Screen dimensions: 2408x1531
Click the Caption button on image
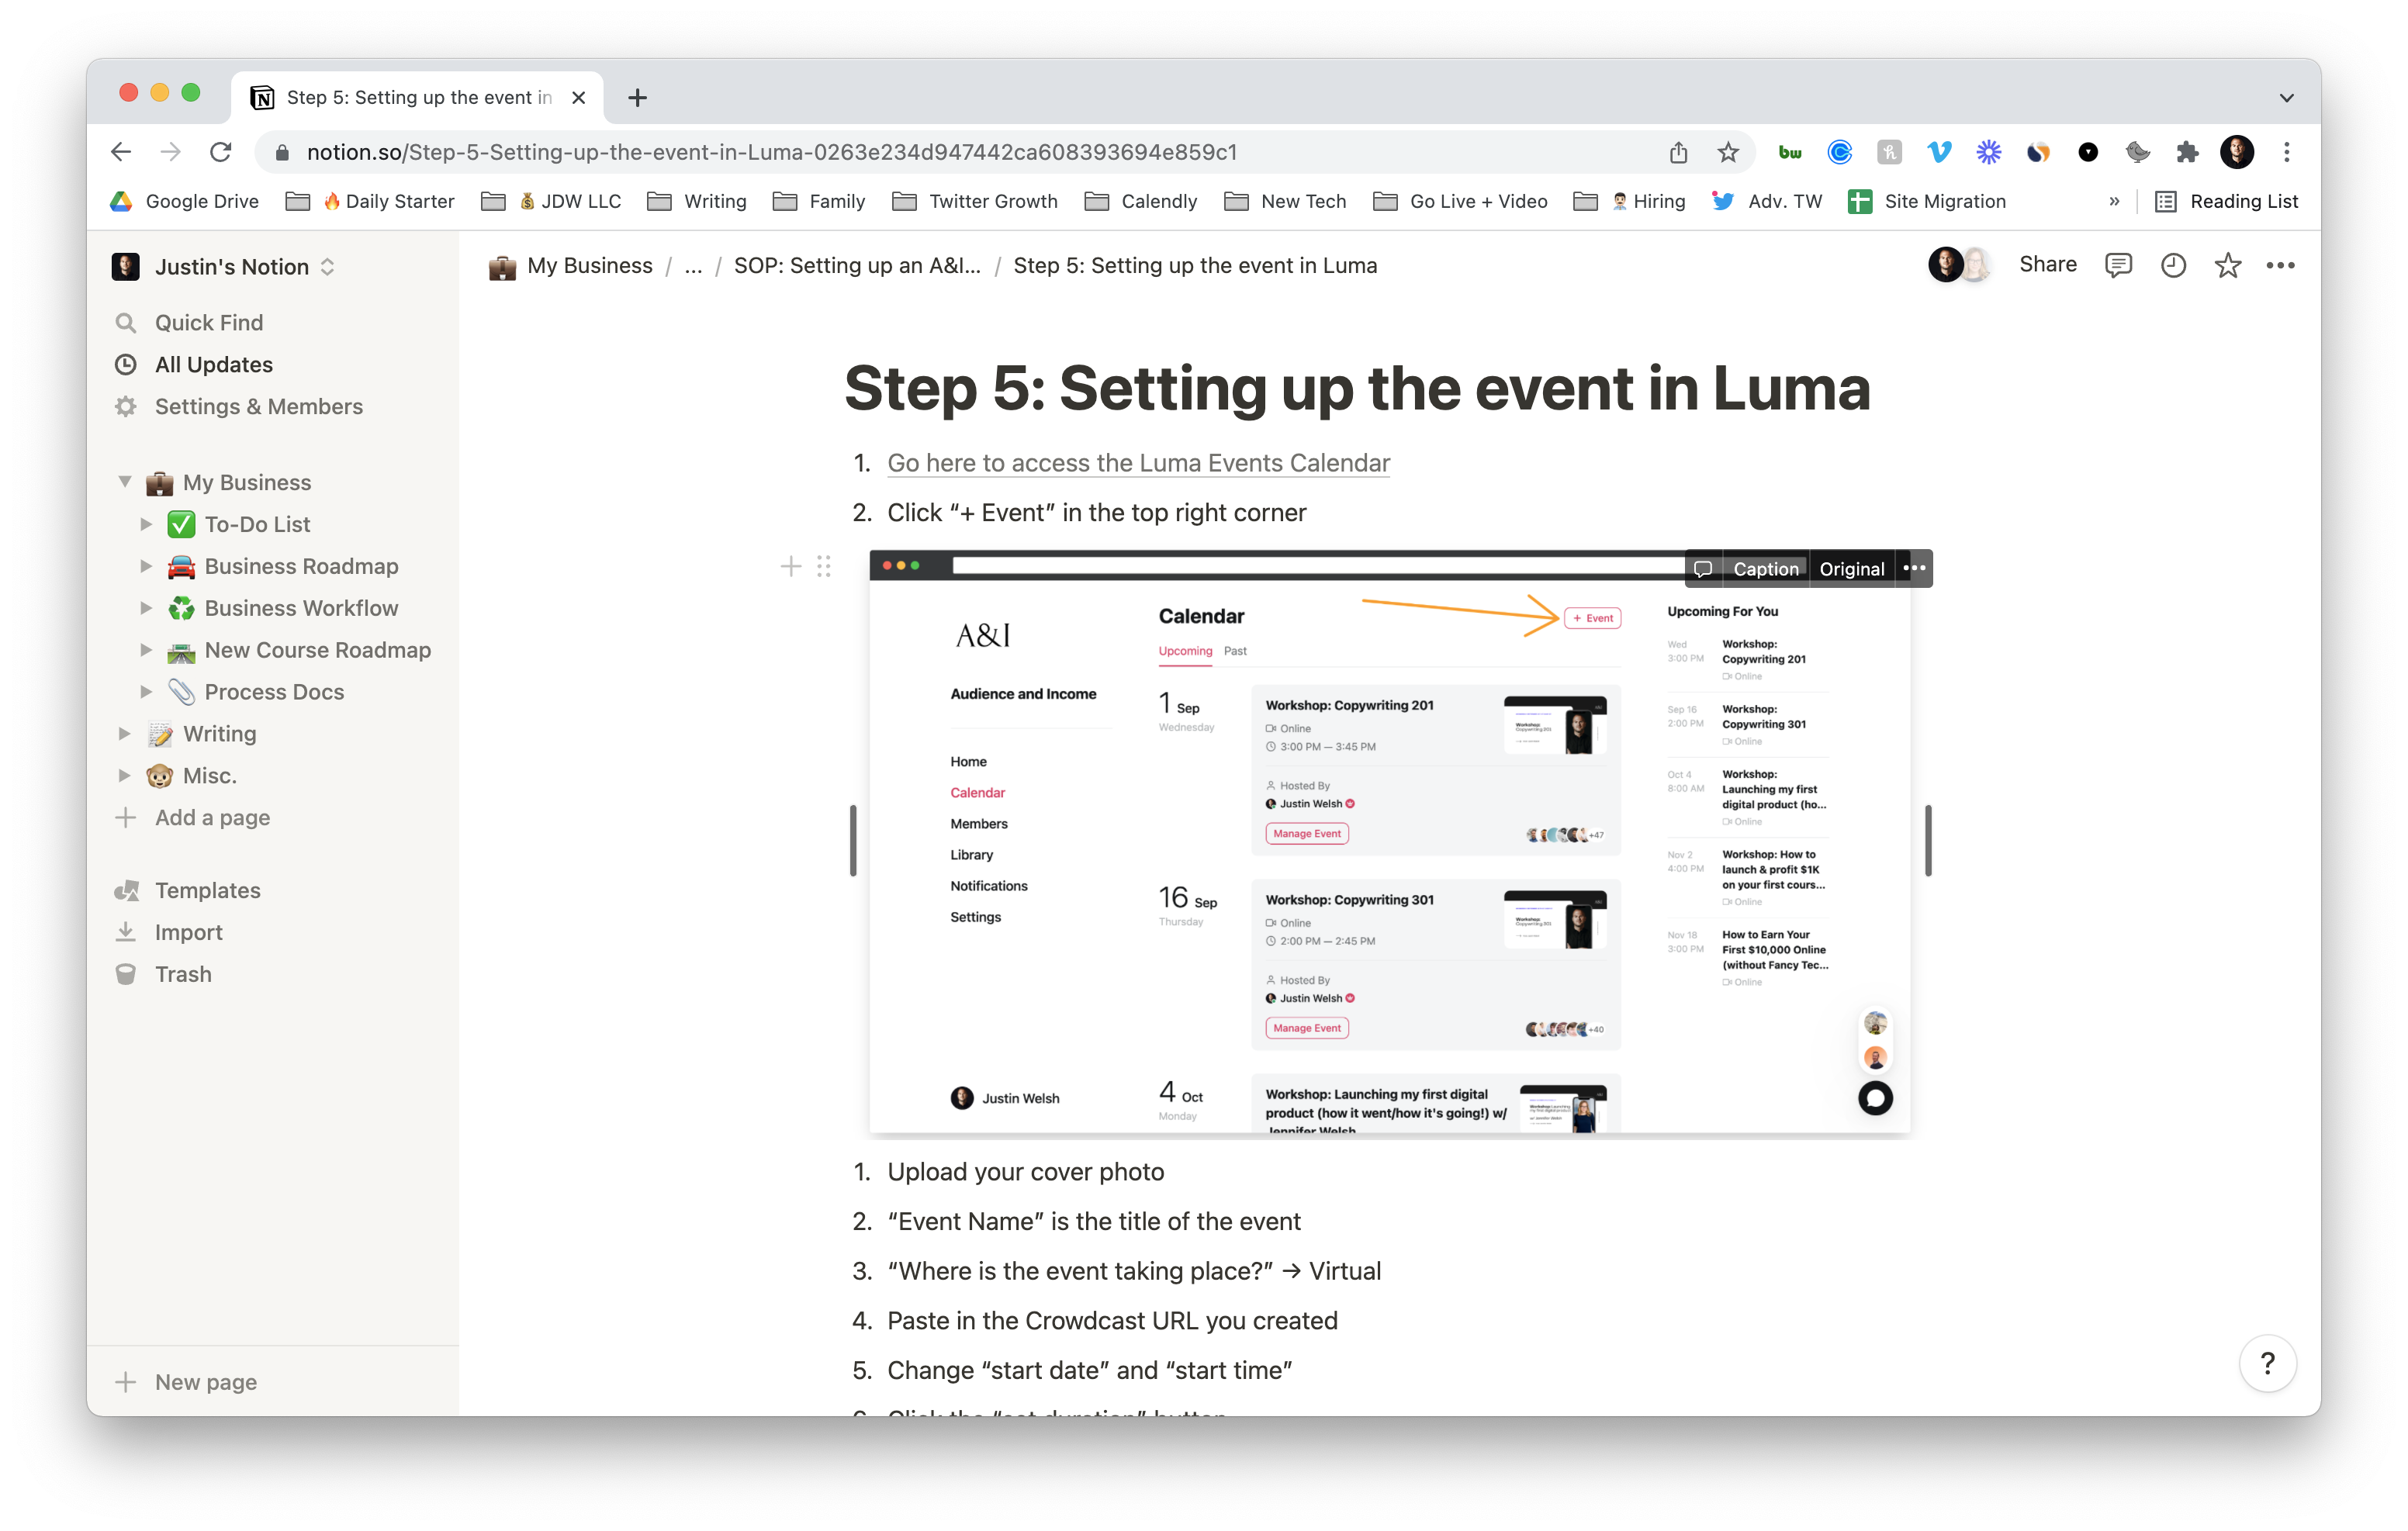tap(1765, 568)
